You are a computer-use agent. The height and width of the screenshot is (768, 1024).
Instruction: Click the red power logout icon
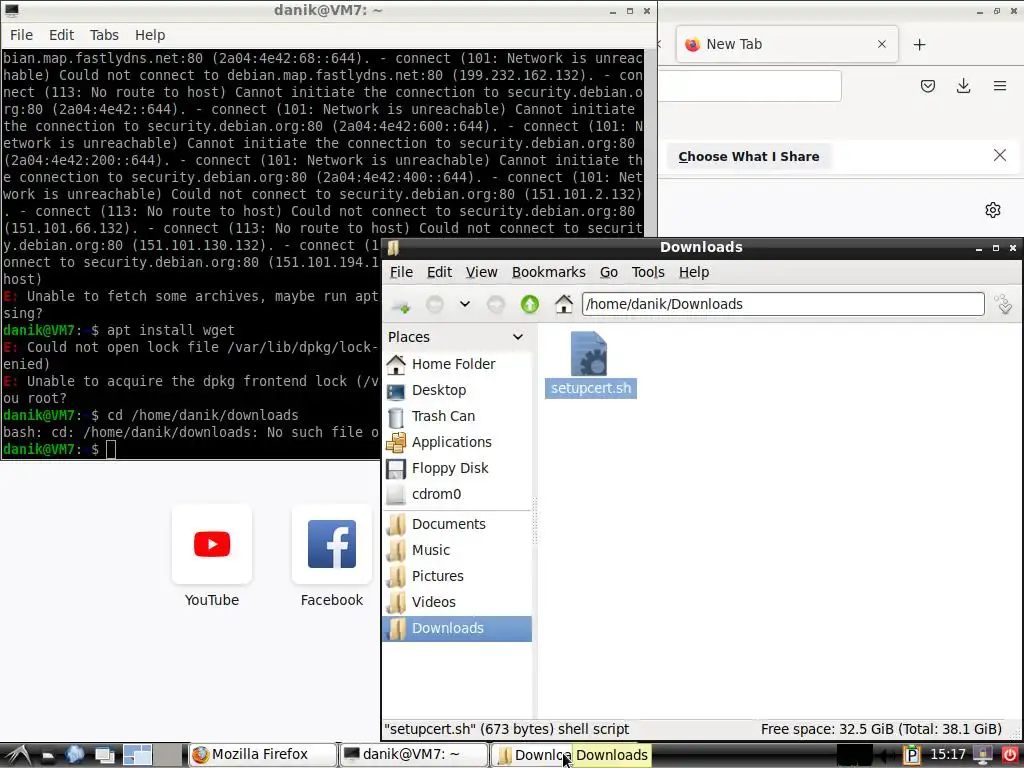[x=1010, y=755]
